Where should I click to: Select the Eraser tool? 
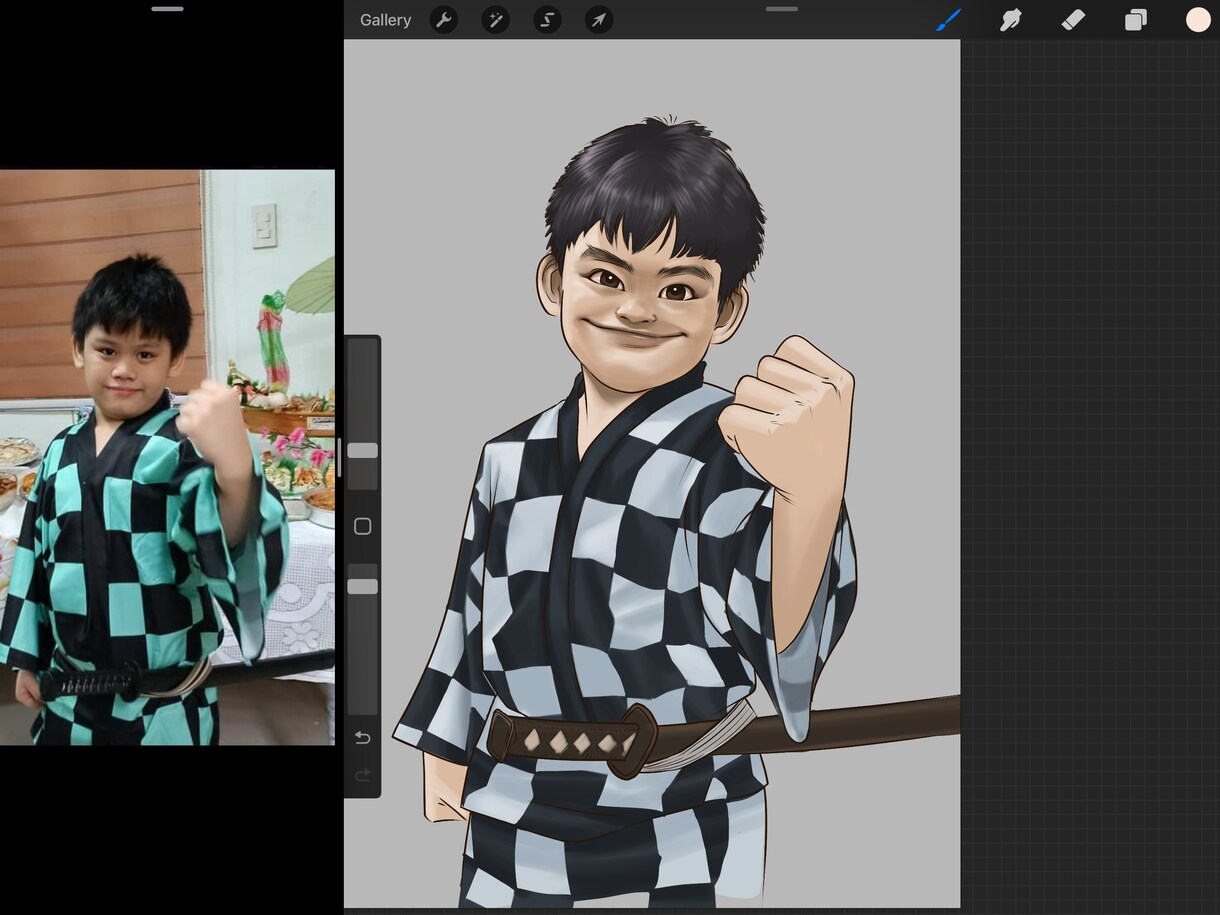(x=1073, y=20)
